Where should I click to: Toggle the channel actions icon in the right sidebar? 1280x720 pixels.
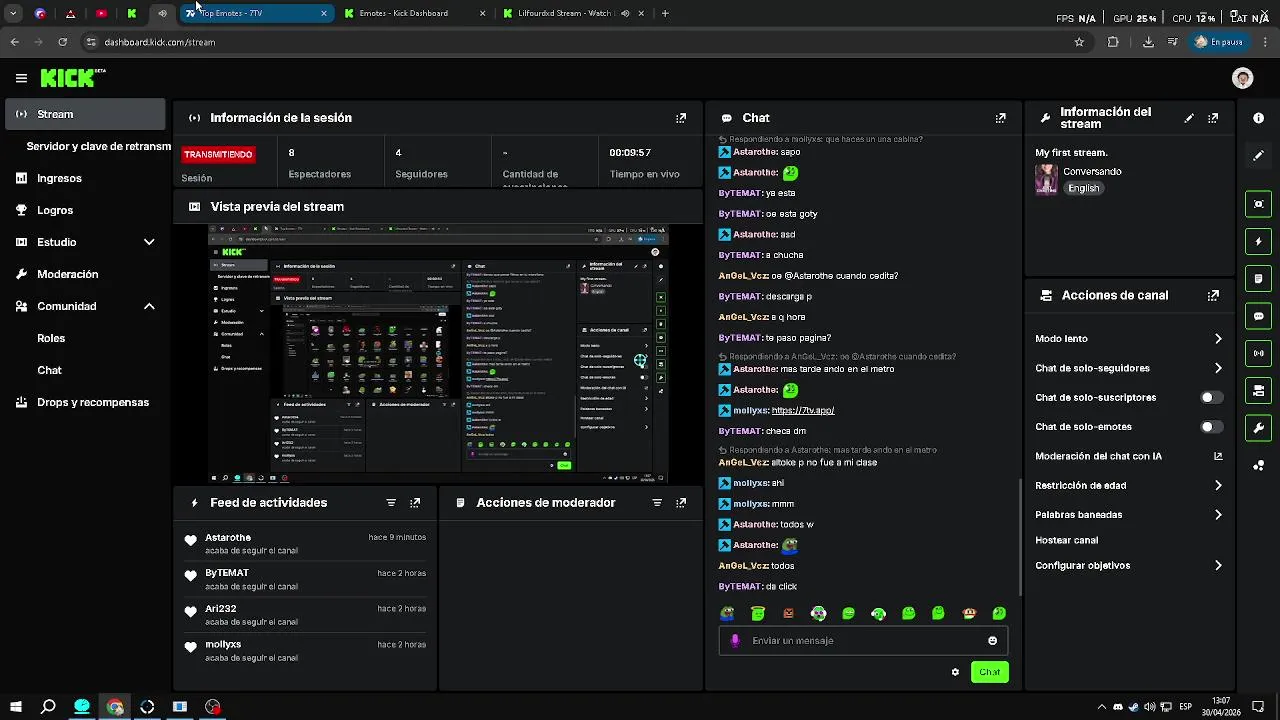(1259, 390)
